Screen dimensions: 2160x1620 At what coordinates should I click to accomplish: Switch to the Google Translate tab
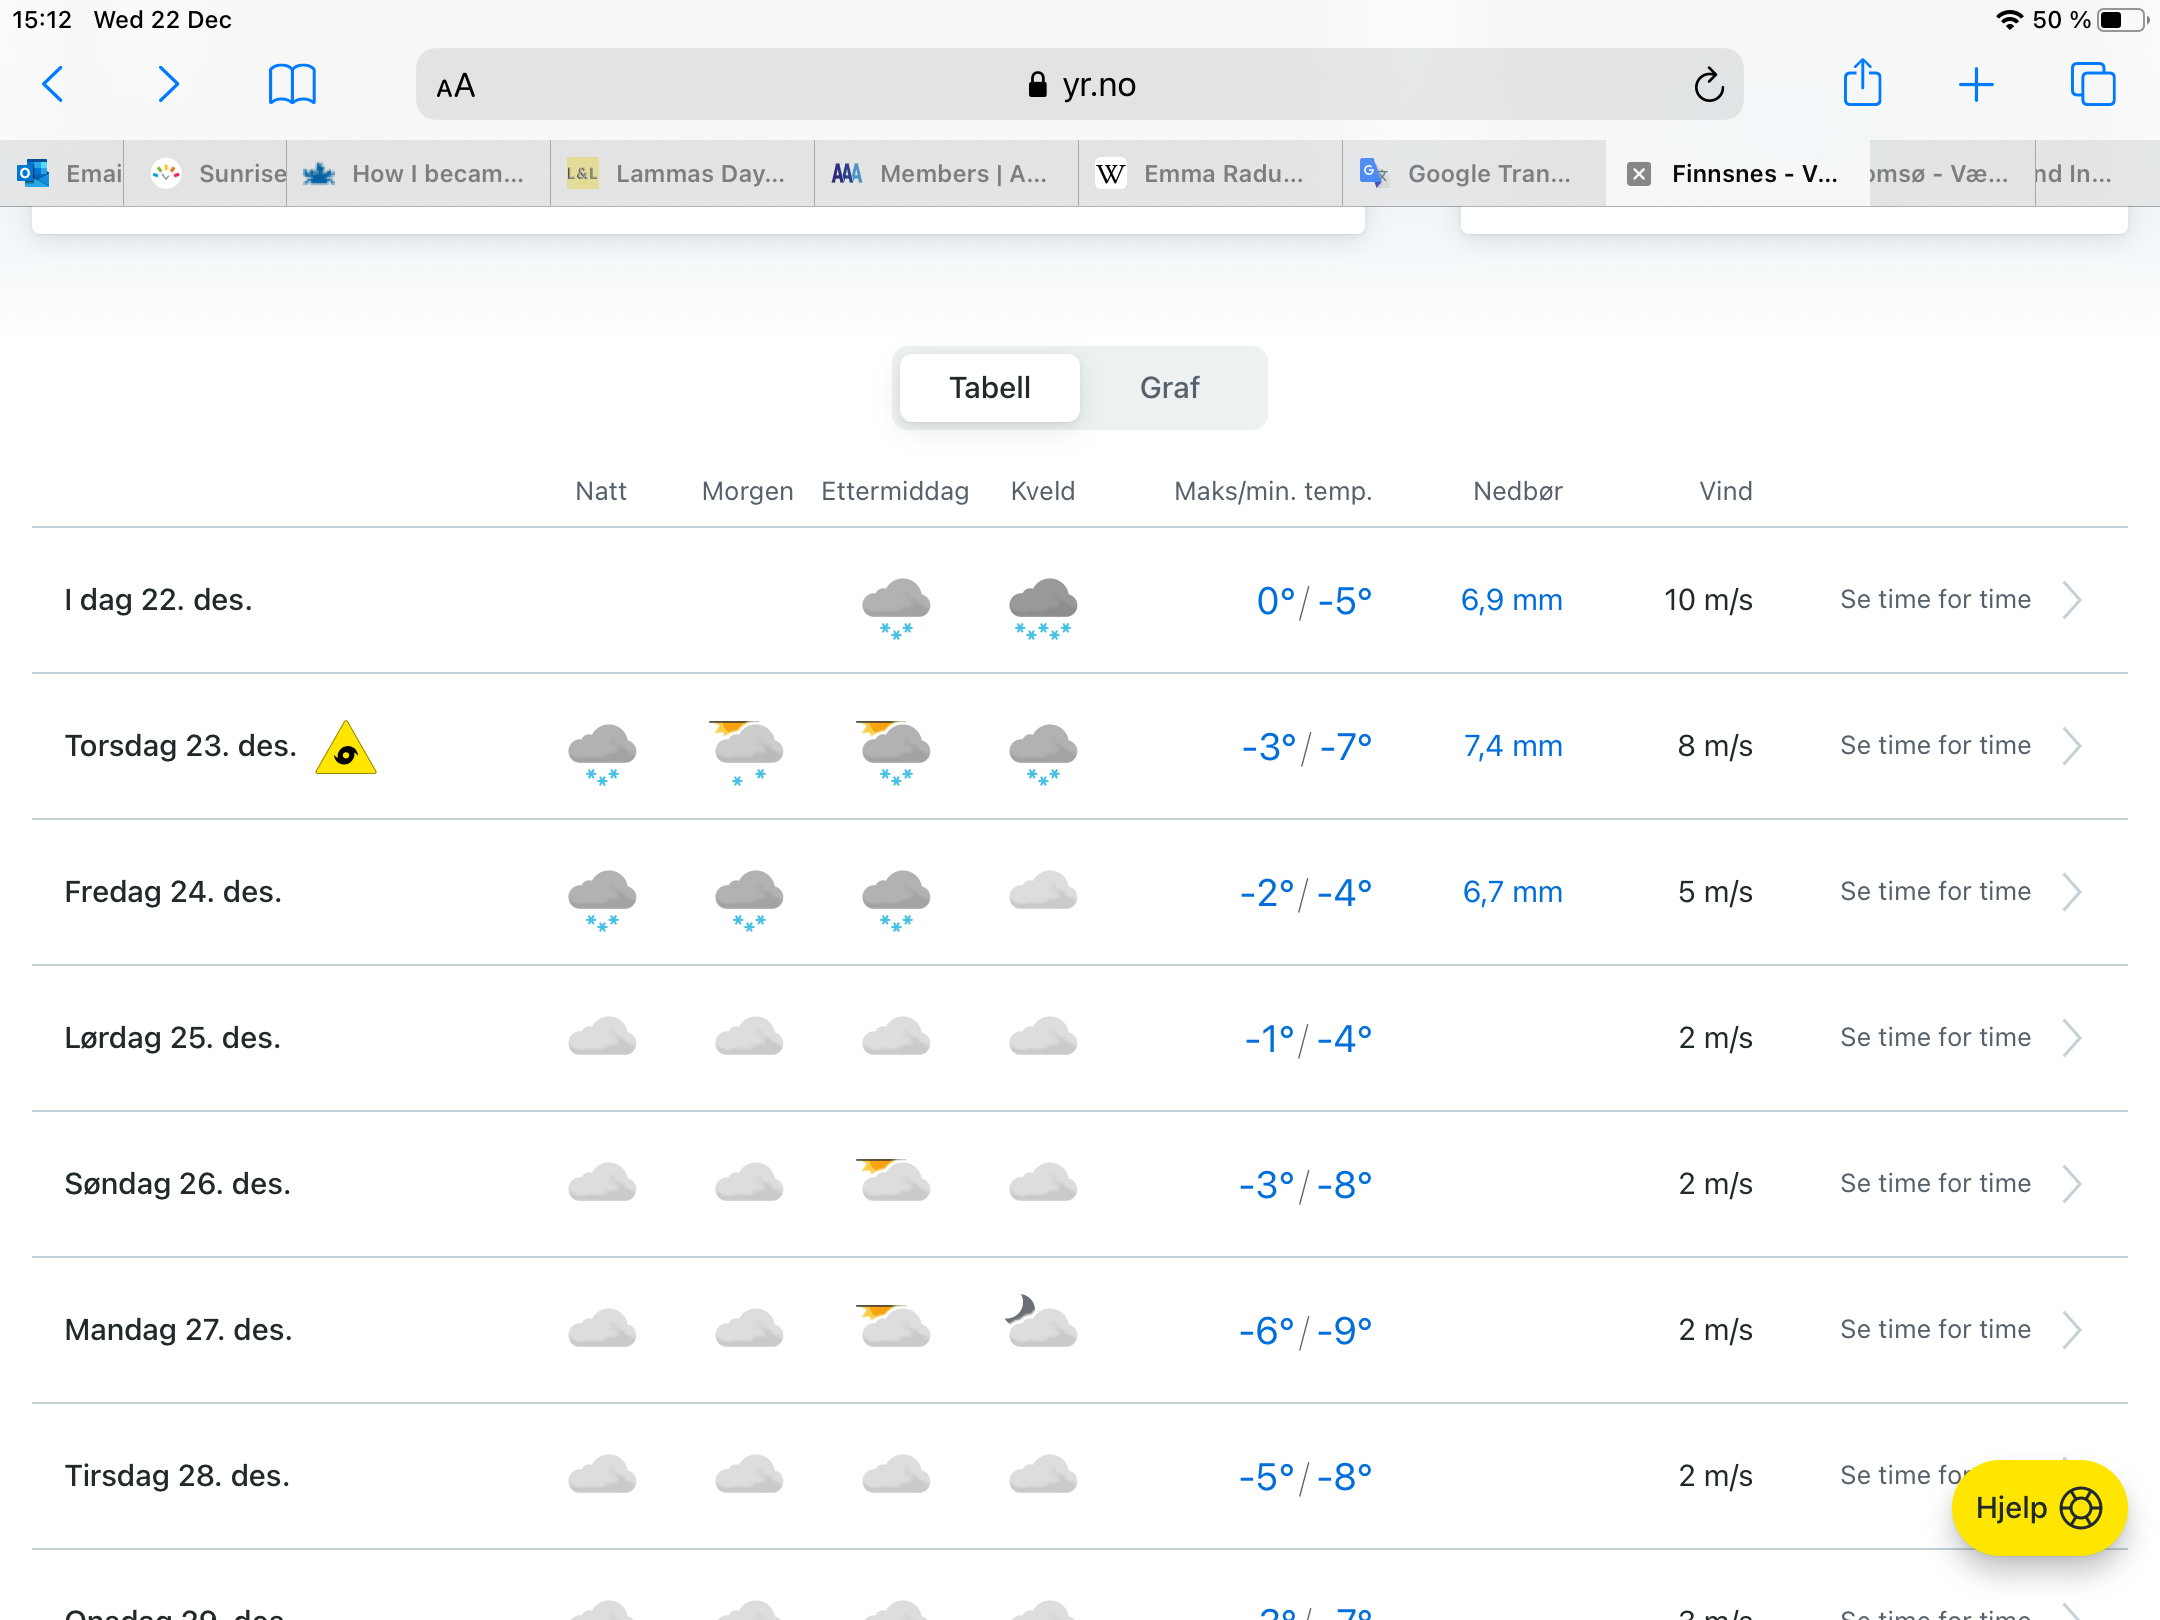pyautogui.click(x=1474, y=174)
